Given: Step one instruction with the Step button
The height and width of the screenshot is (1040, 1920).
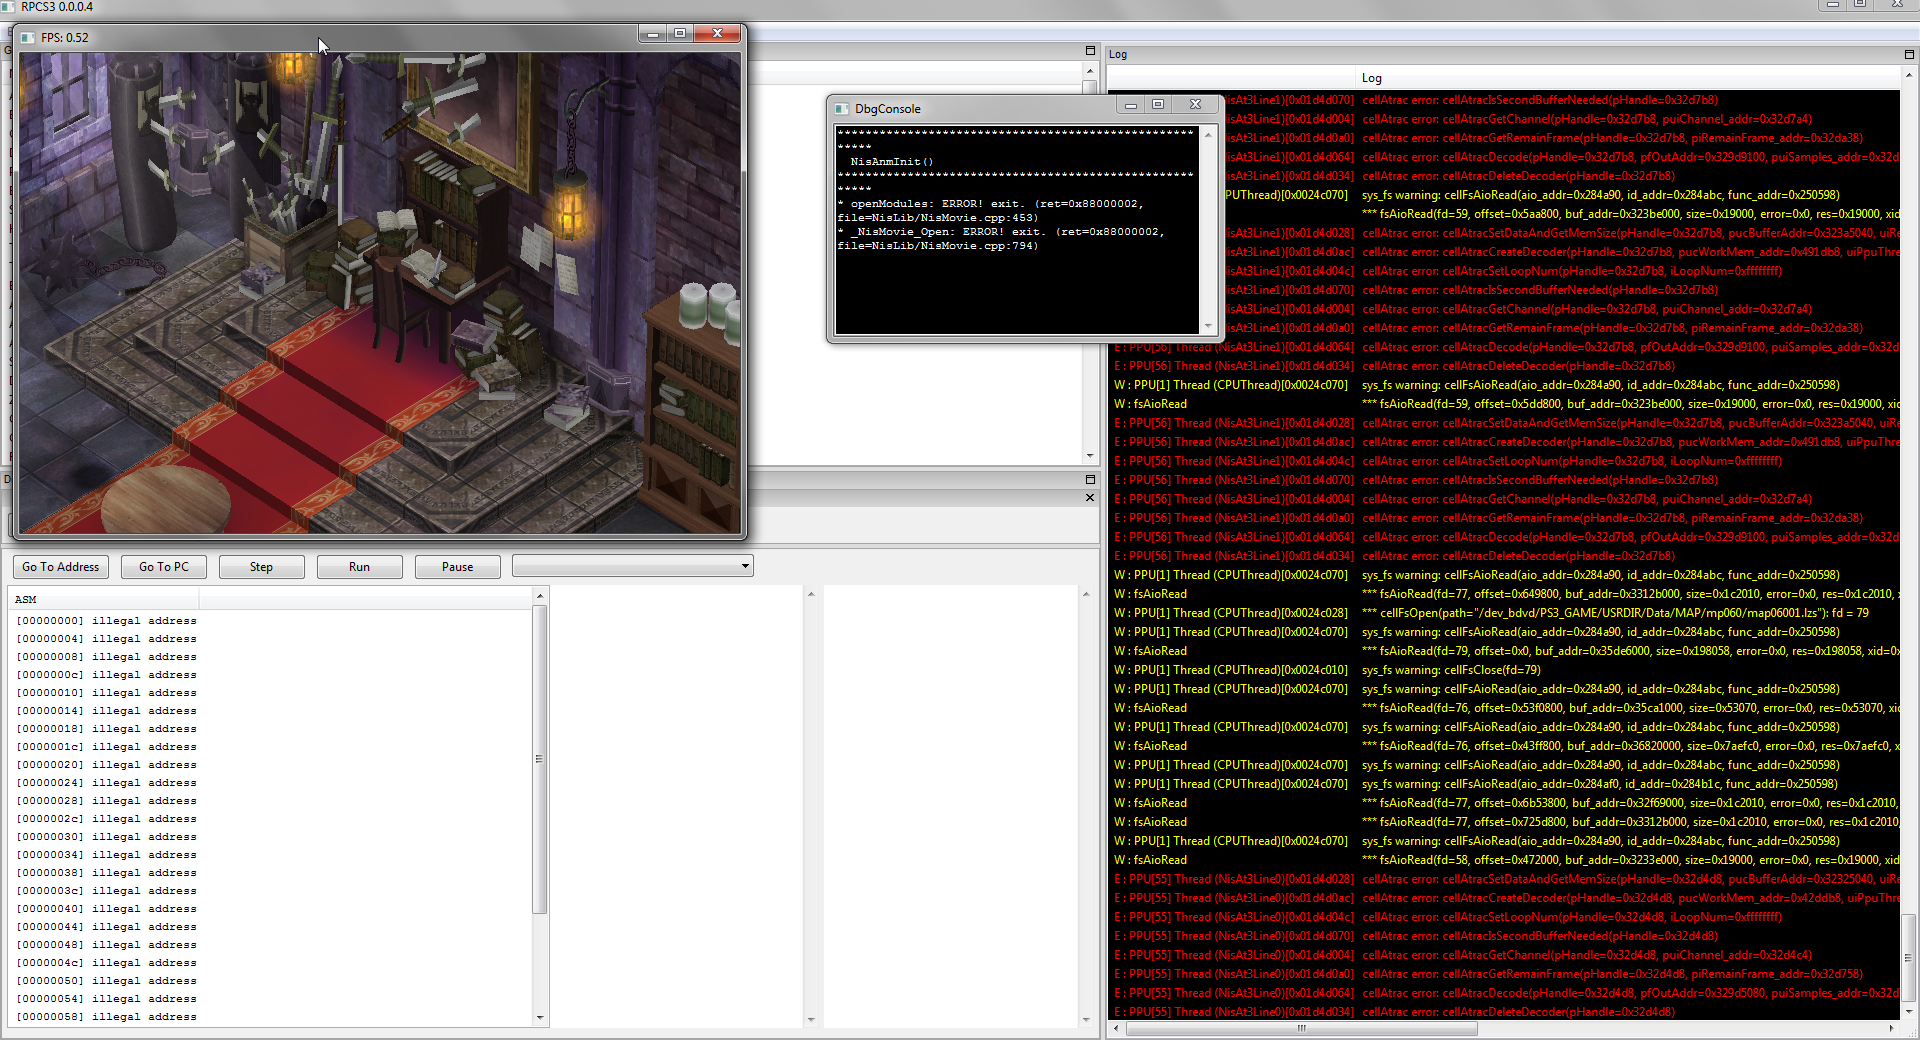Looking at the screenshot, I should 261,567.
